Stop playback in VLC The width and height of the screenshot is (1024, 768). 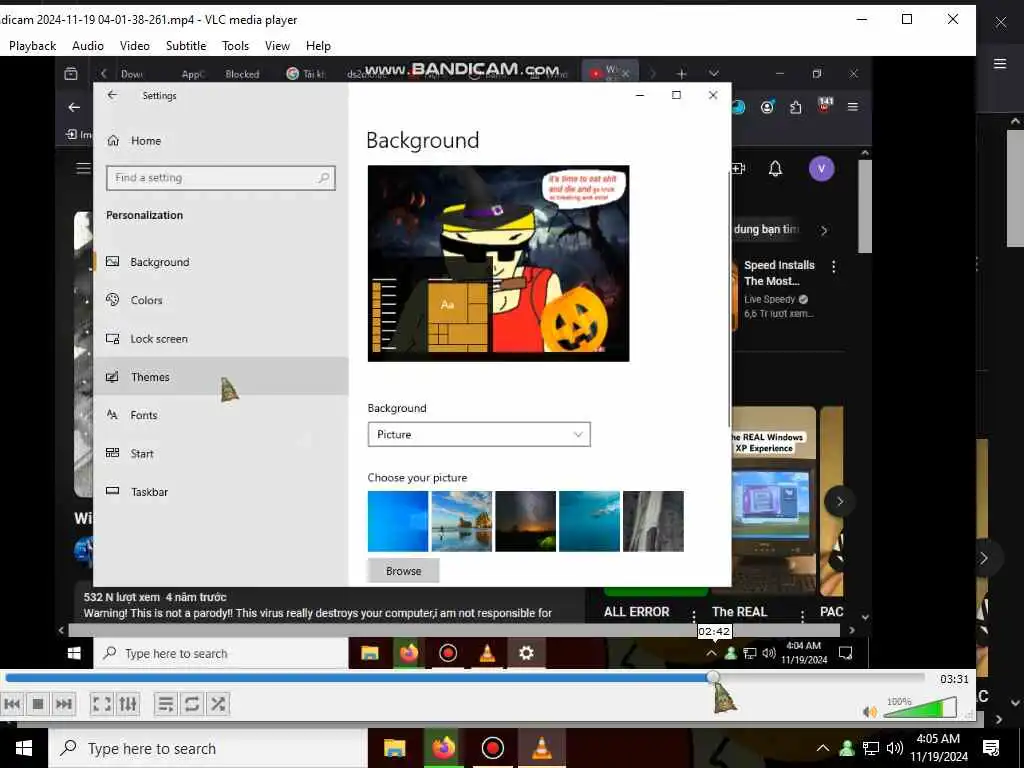click(x=38, y=704)
